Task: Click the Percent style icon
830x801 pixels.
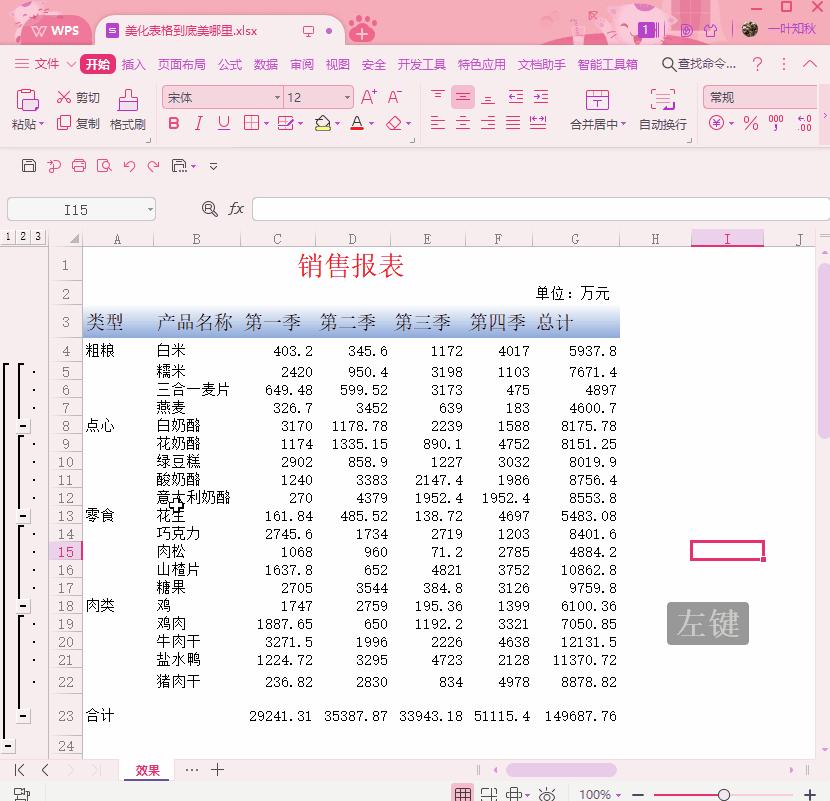Action: (x=748, y=123)
